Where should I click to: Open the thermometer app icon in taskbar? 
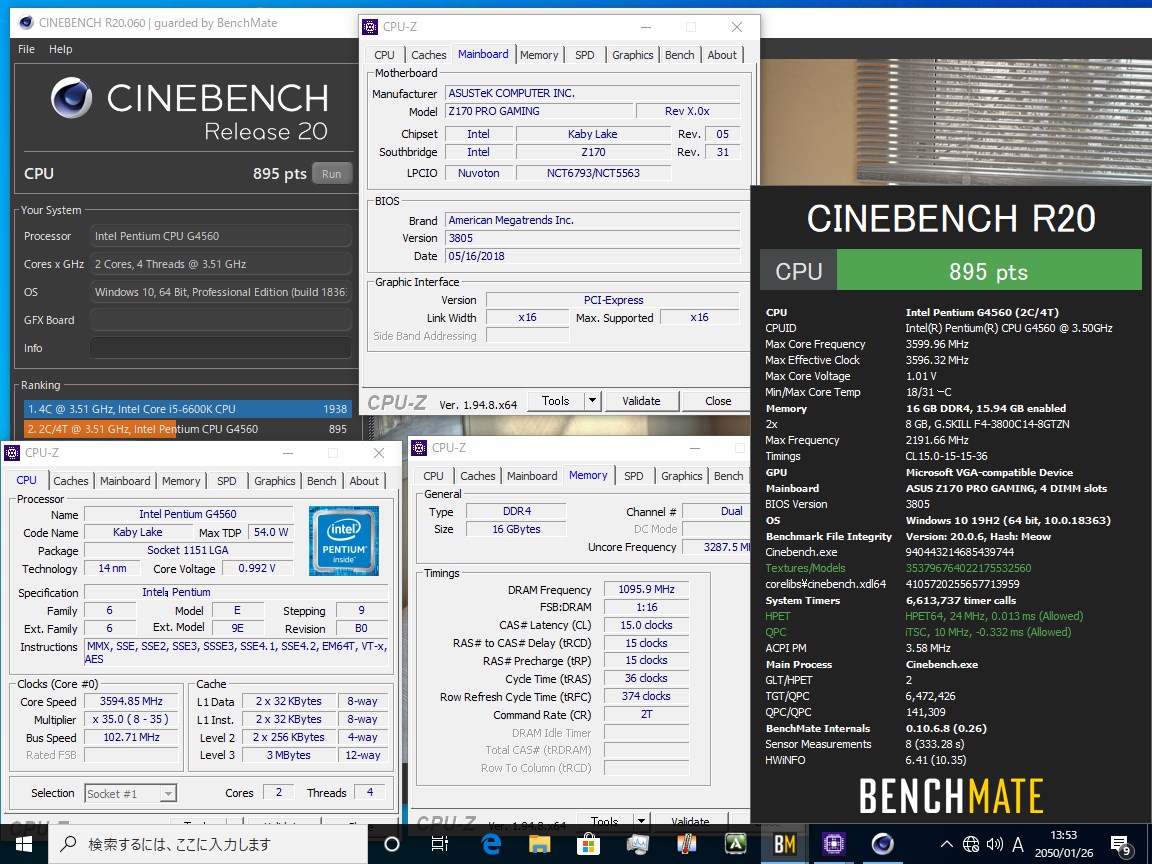pos(686,844)
